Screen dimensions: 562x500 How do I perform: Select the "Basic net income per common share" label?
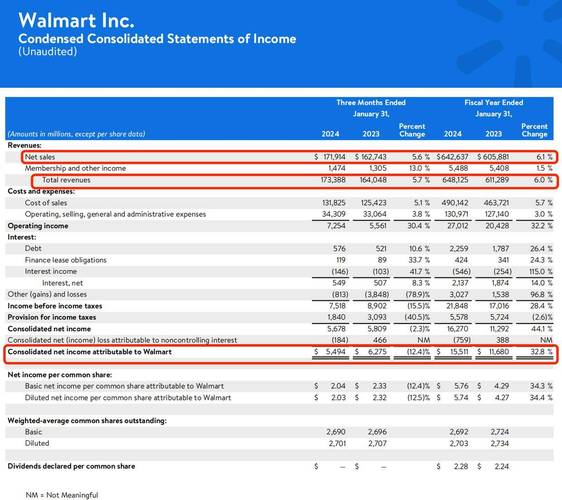point(124,386)
